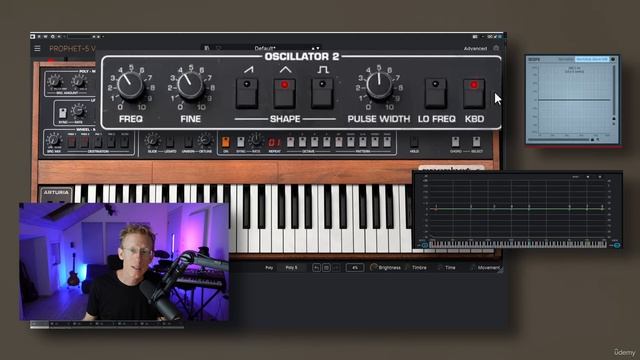Toggle the LFO SYNC switch
The height and width of the screenshot is (360, 640).
(62, 113)
